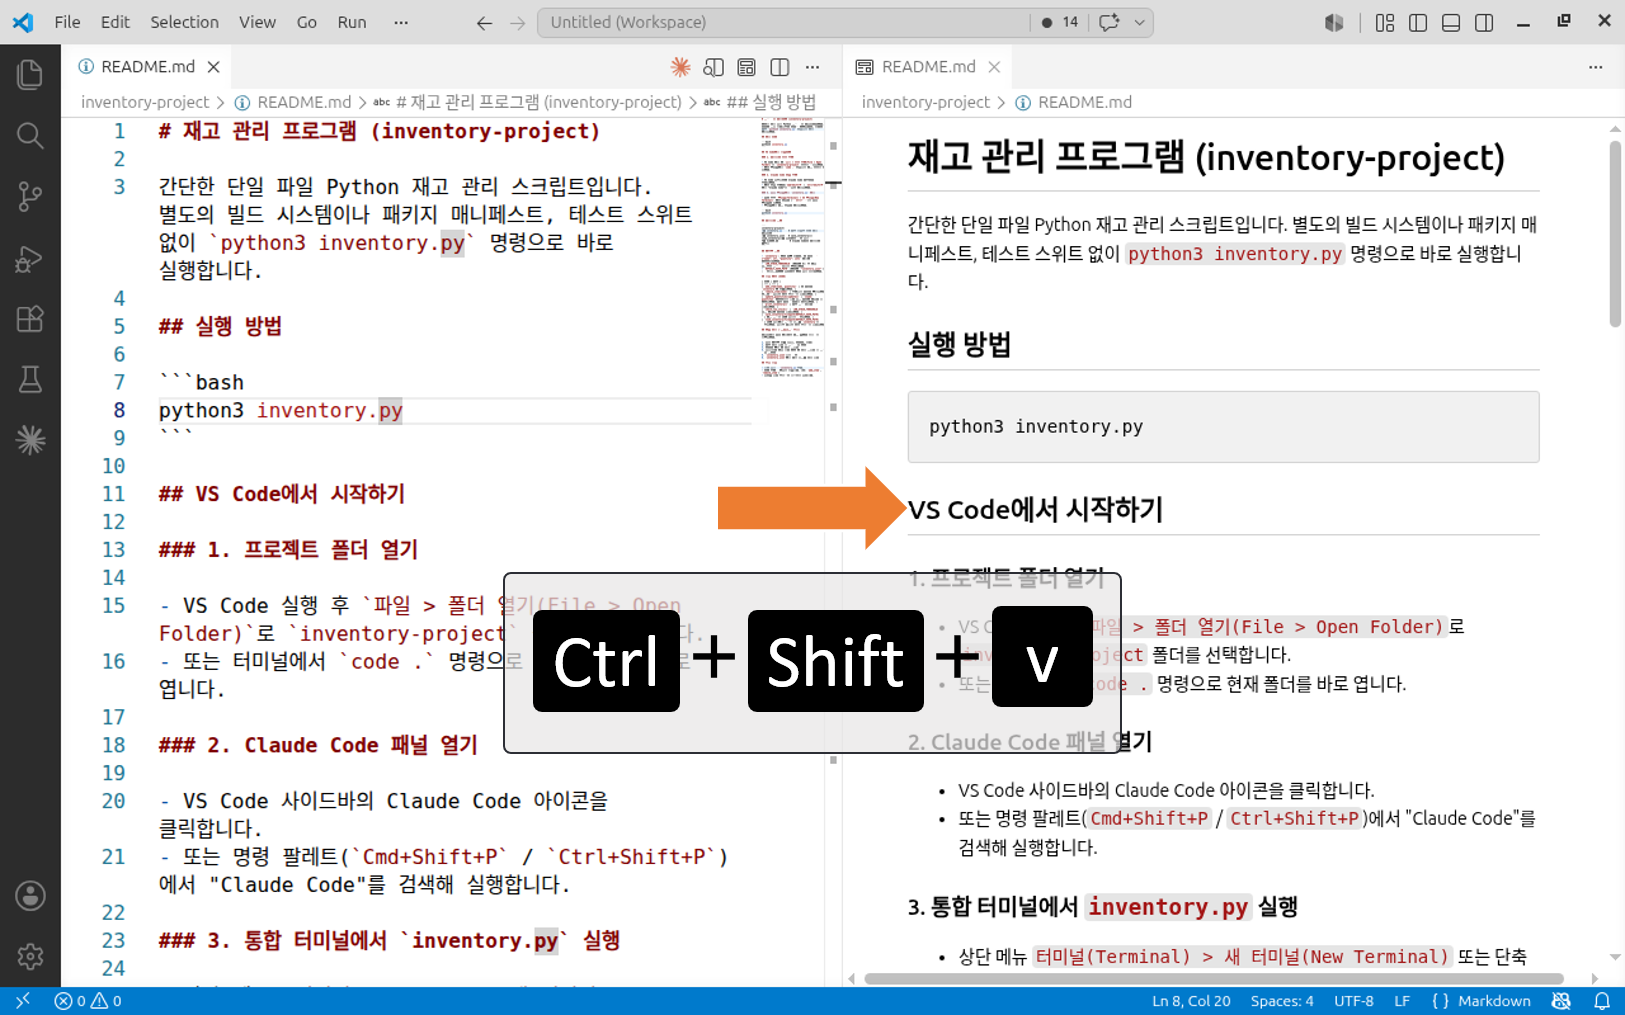Close the README.md preview tab

994,67
